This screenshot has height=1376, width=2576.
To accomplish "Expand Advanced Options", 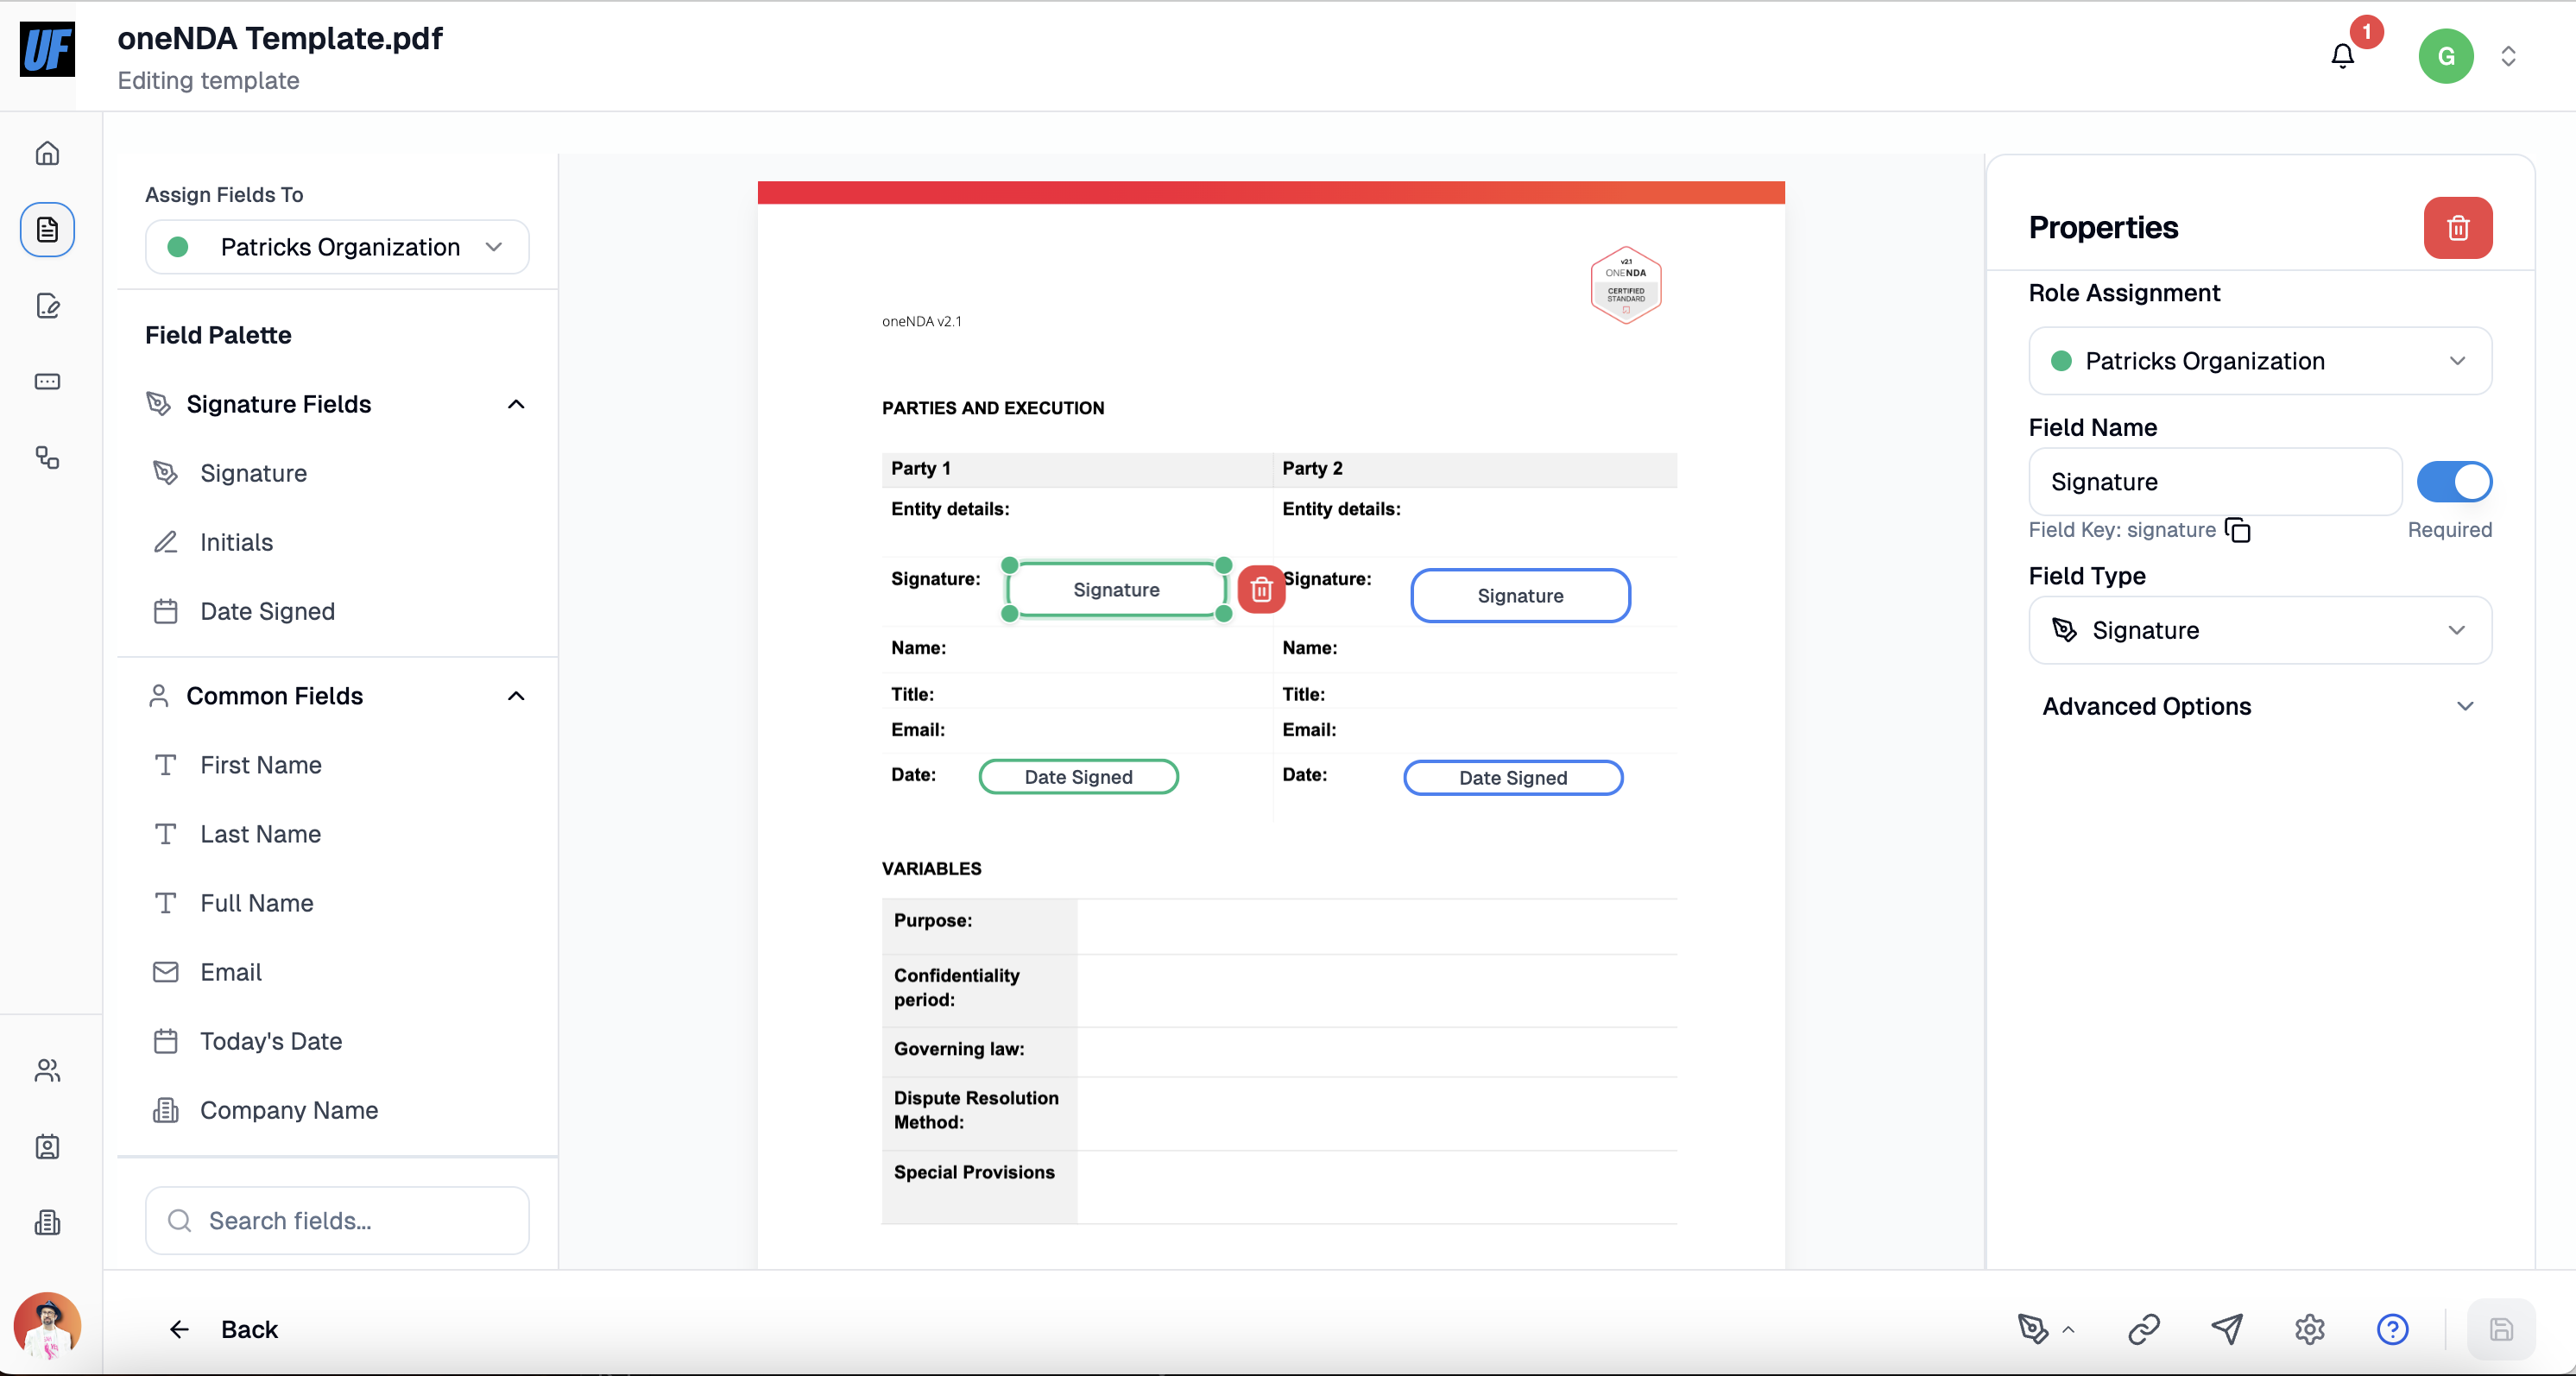I will click(2260, 706).
